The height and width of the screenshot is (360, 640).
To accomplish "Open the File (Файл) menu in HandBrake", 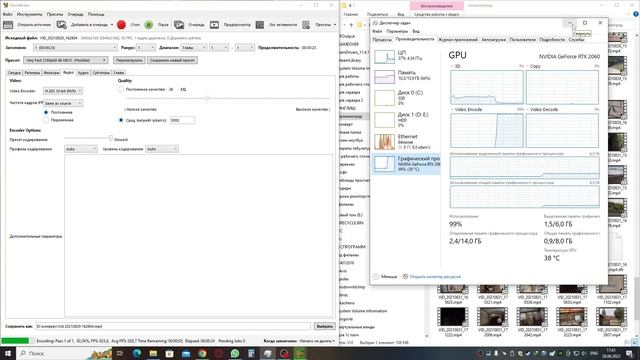I will 7,14.
